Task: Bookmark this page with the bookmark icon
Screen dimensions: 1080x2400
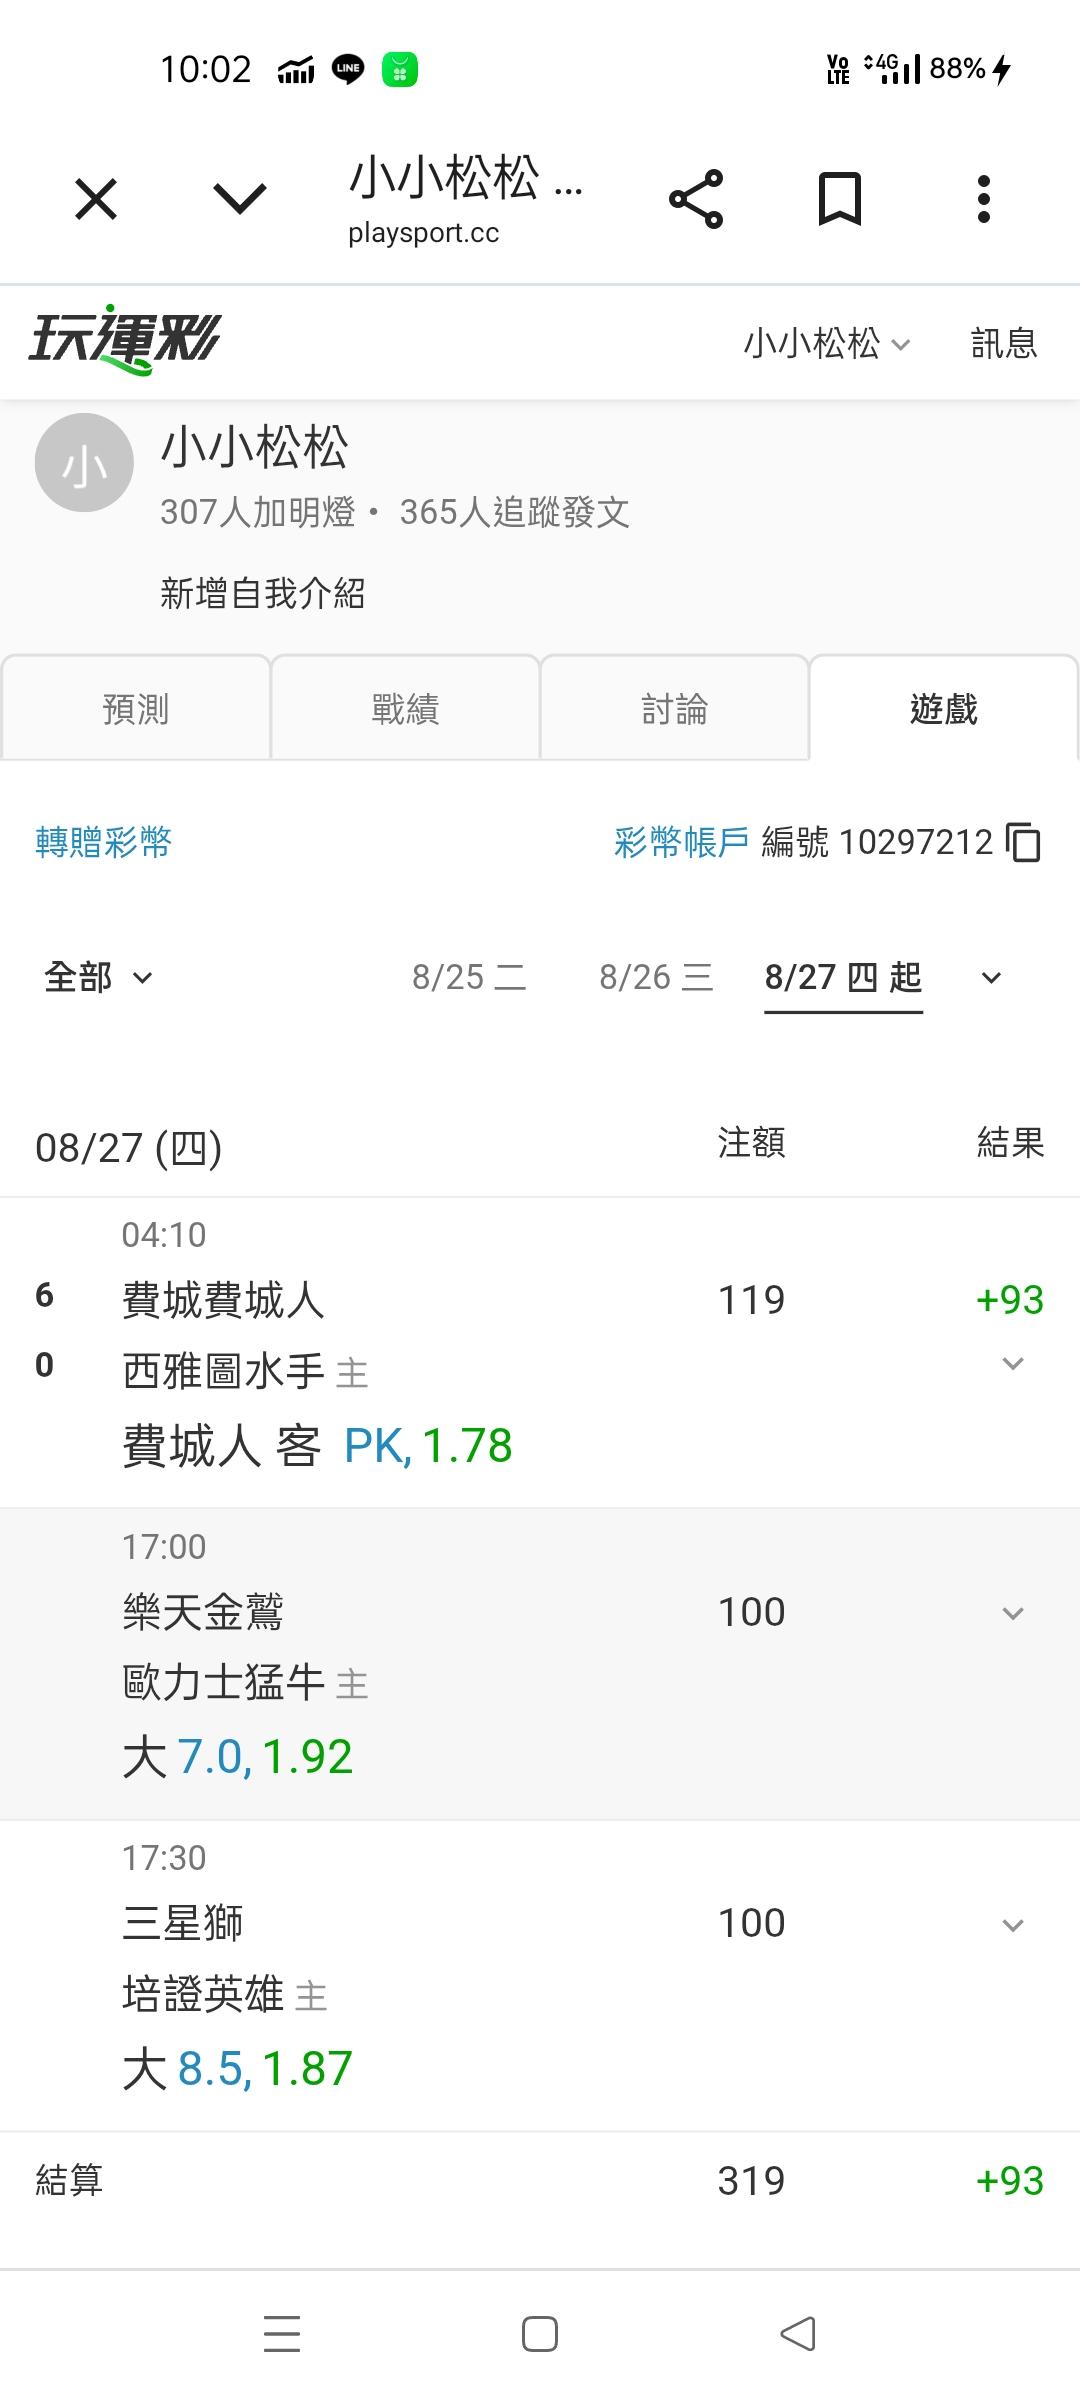Action: click(x=839, y=199)
